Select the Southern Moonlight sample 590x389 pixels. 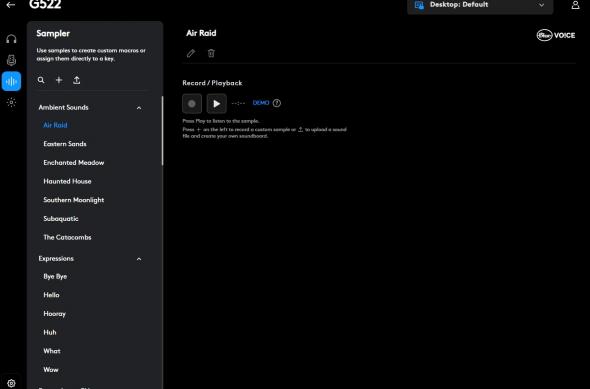pyautogui.click(x=74, y=200)
